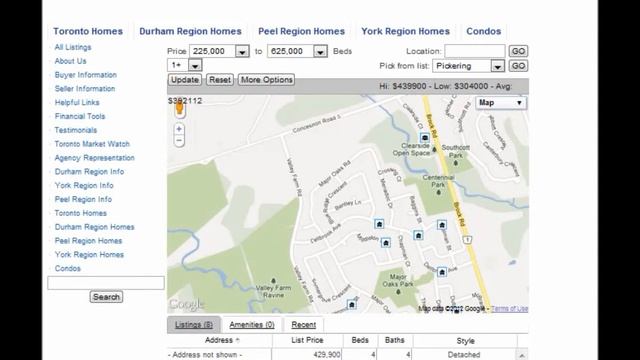Open All Listings sidebar link
640x360 pixels.
pos(73,47)
